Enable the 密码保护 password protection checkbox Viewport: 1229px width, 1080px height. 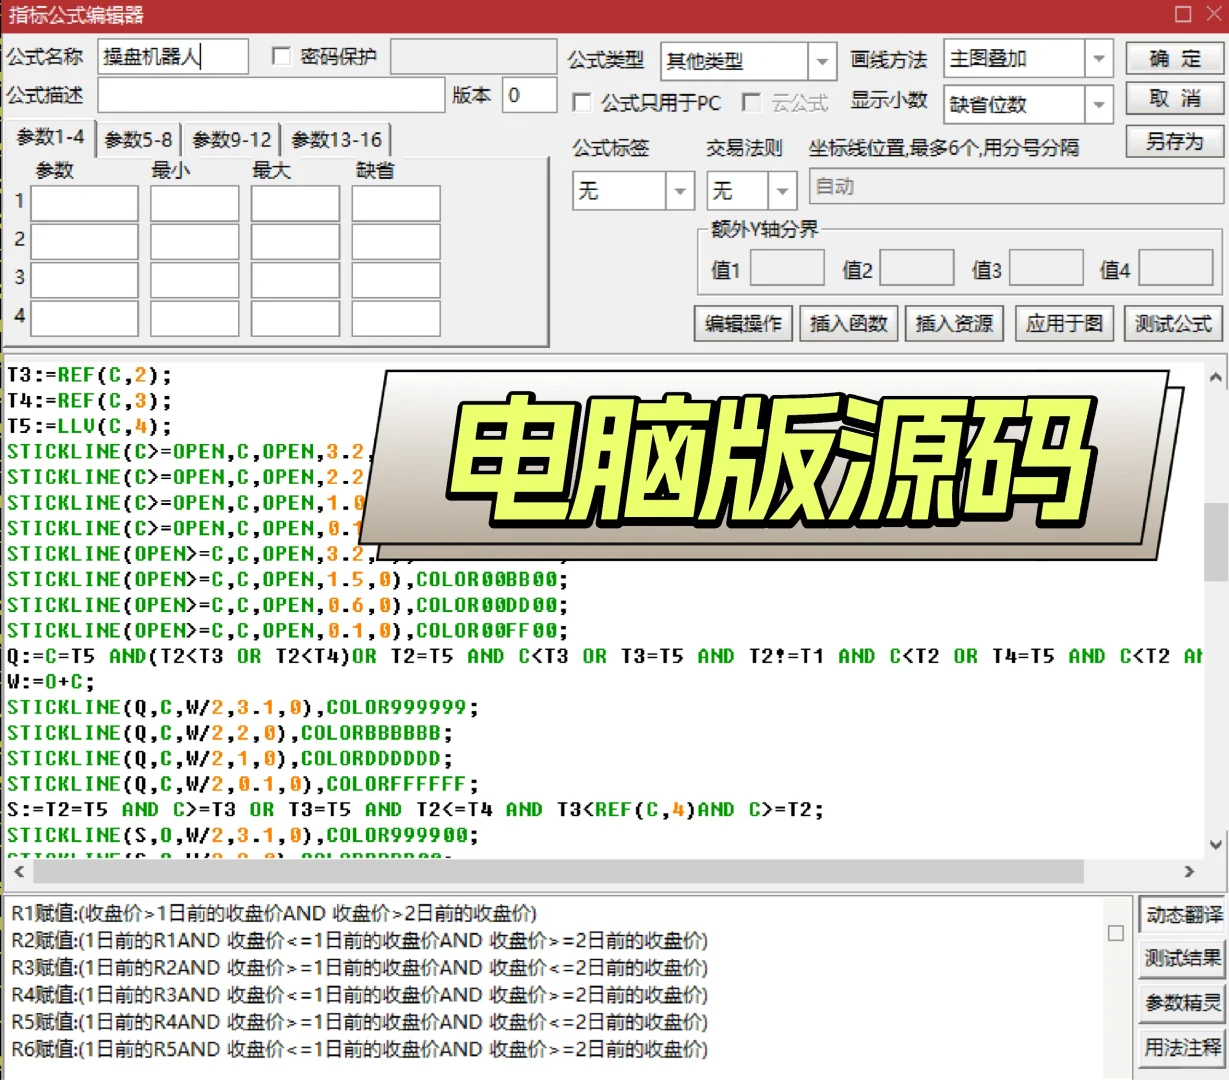point(282,56)
